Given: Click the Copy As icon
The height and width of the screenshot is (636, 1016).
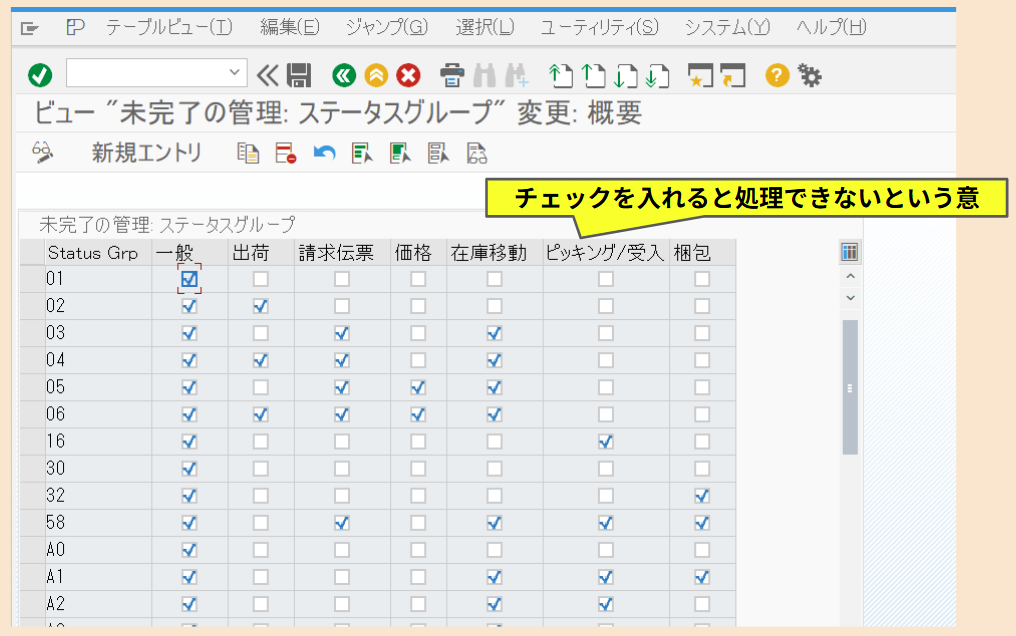Looking at the screenshot, I should pyautogui.click(x=248, y=153).
